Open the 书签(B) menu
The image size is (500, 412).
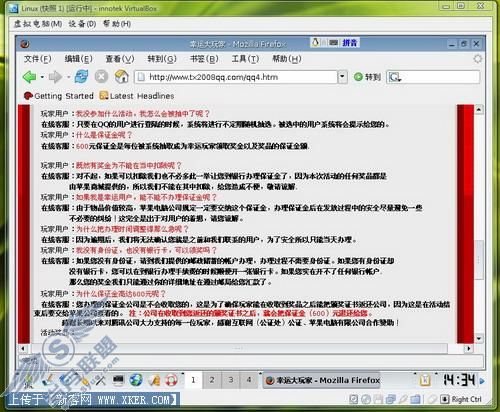click(x=204, y=59)
